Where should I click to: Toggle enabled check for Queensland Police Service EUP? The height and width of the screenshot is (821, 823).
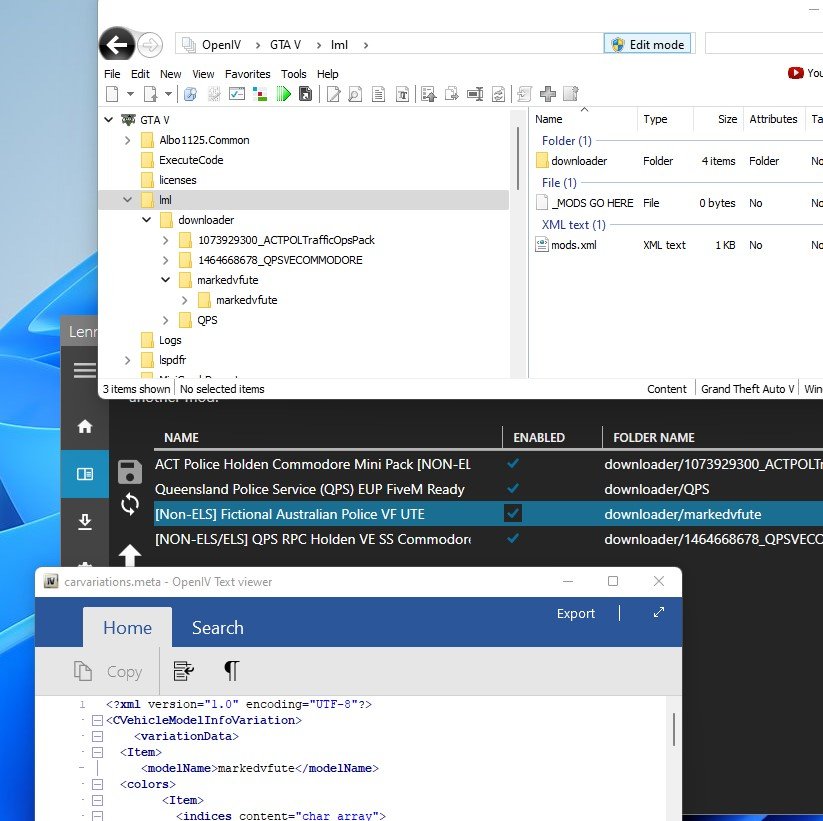pos(513,489)
